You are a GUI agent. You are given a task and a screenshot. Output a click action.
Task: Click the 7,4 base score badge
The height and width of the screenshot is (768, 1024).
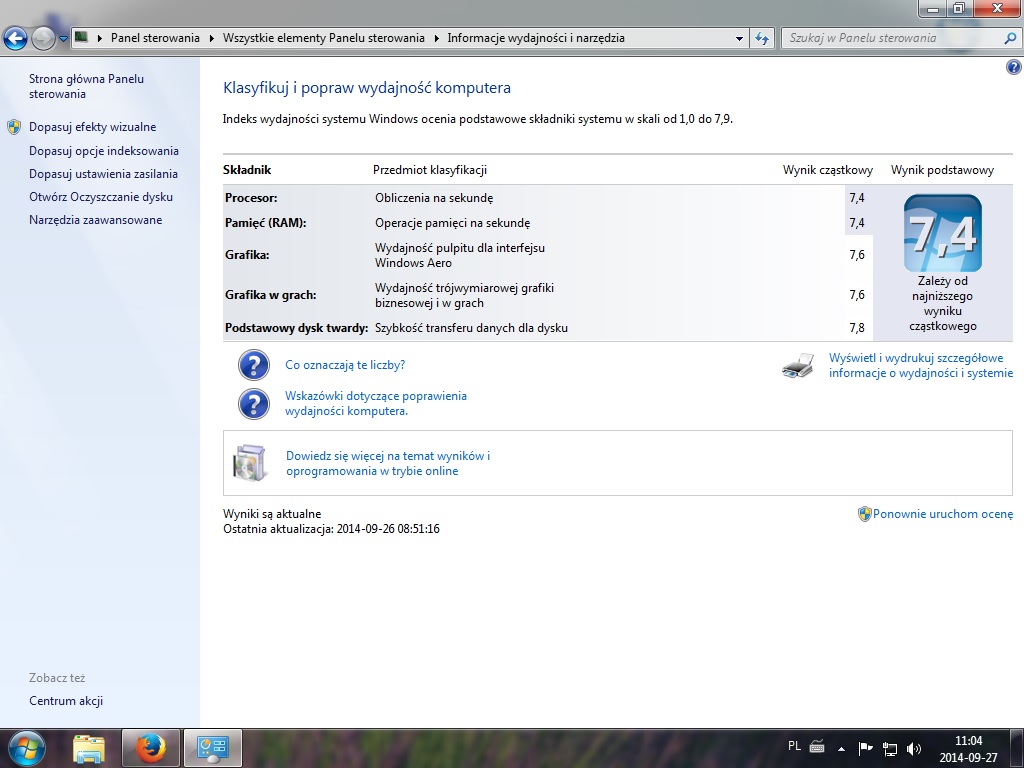click(942, 233)
